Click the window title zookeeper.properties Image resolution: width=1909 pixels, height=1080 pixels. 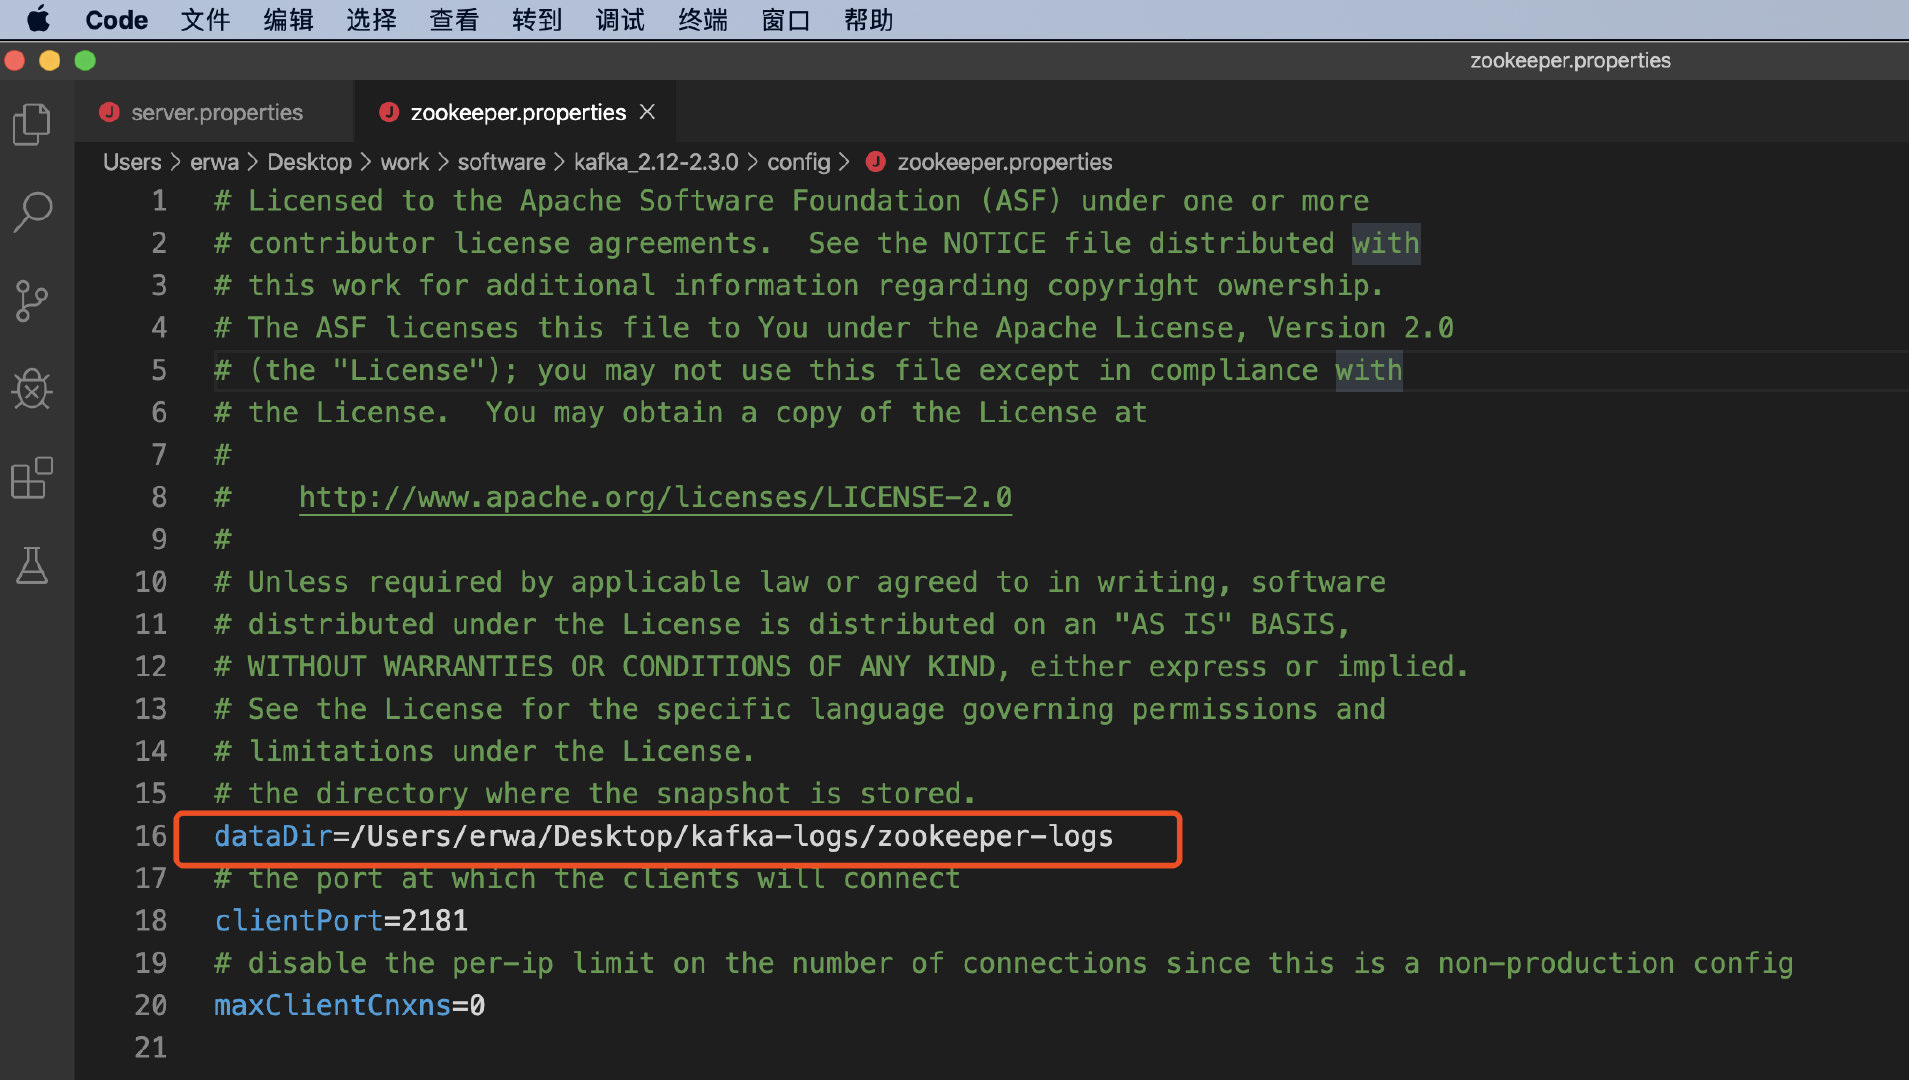(x=1570, y=60)
